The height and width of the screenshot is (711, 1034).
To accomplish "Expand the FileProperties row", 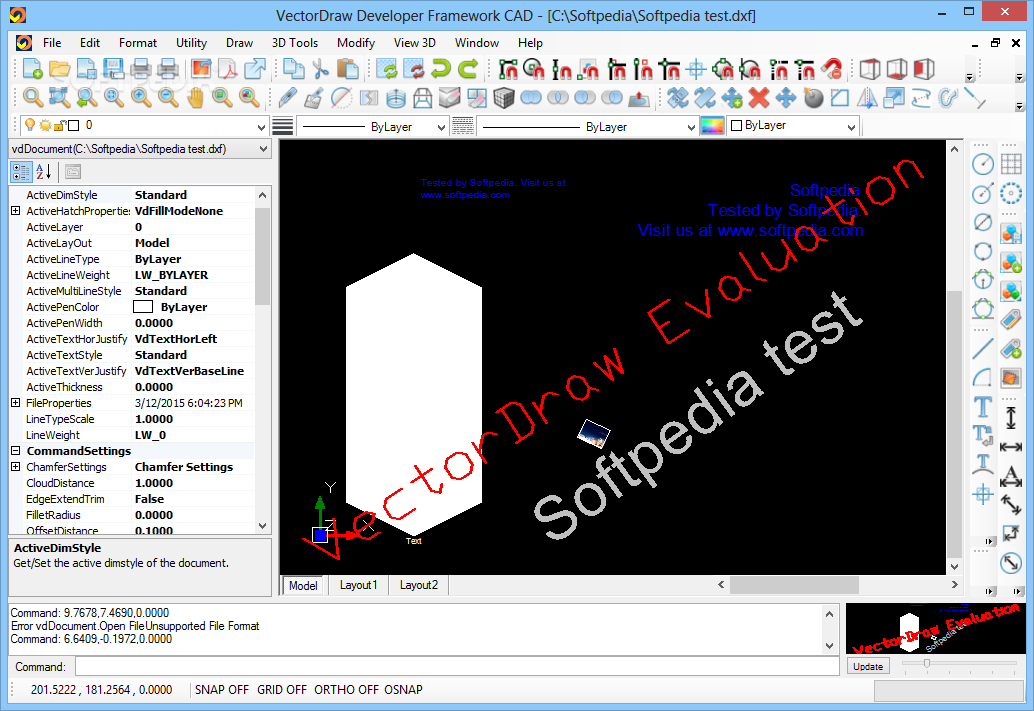I will tap(16, 403).
